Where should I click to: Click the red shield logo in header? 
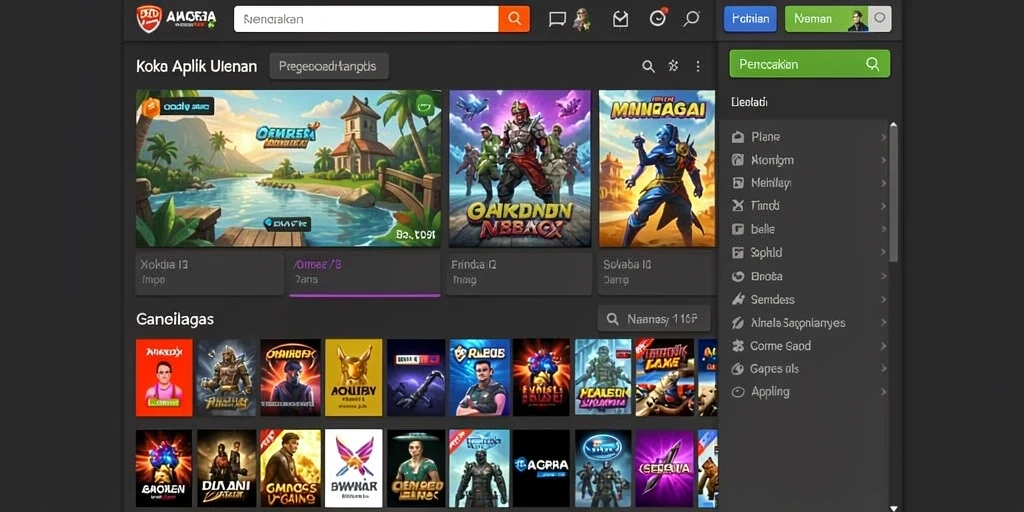[148, 19]
